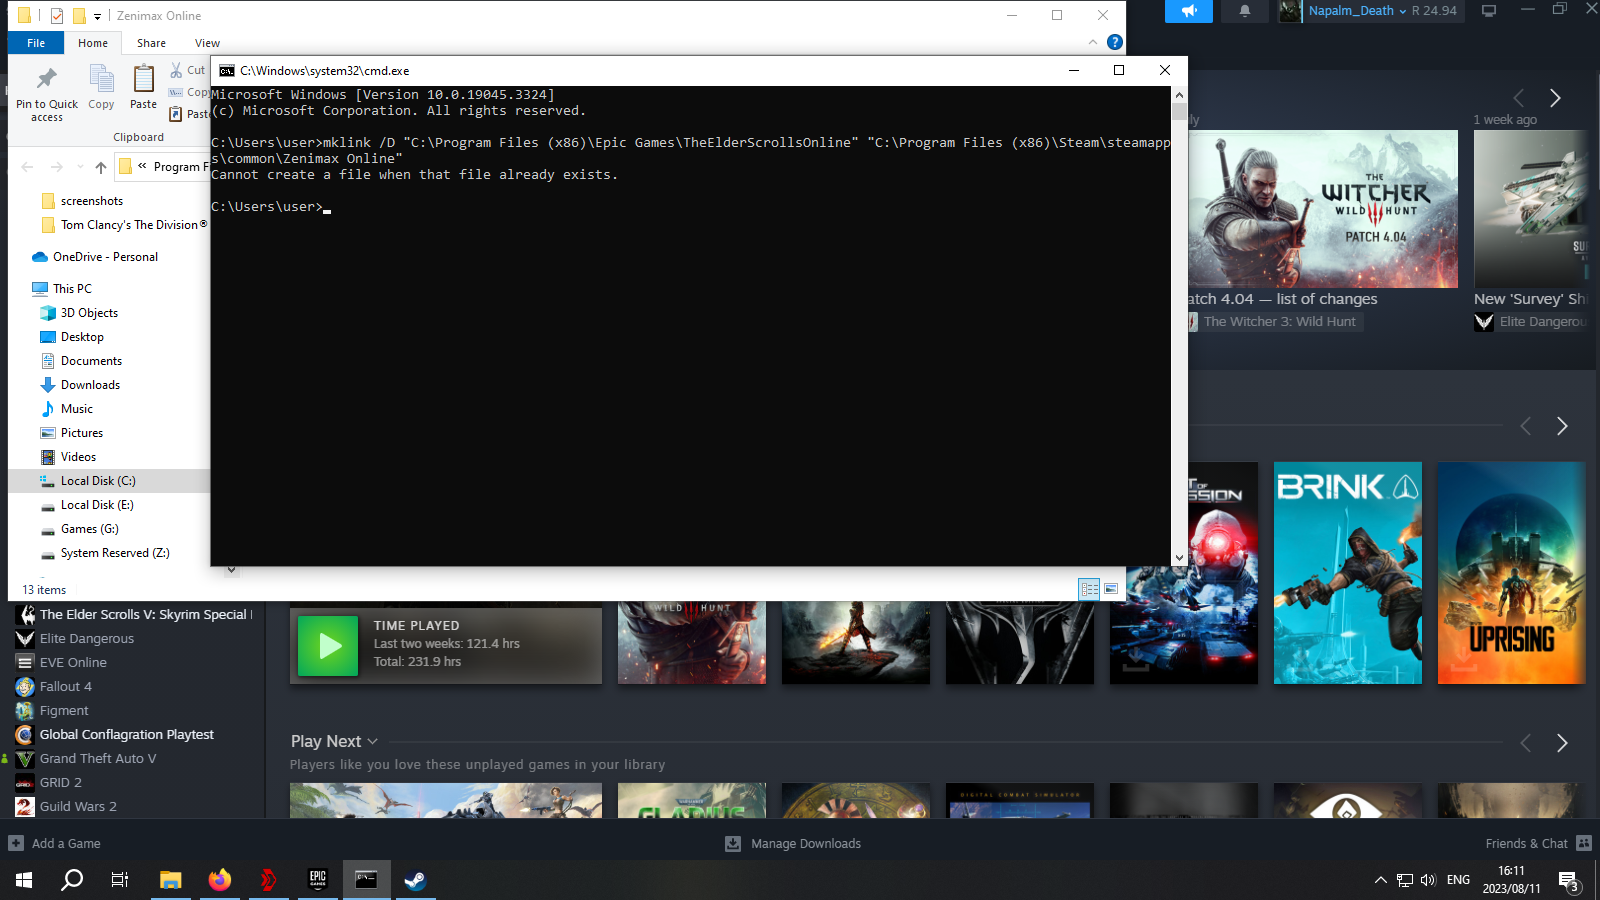The image size is (1600, 900).
Task: Open Friends & Chat in Steam
Action: 1538,843
